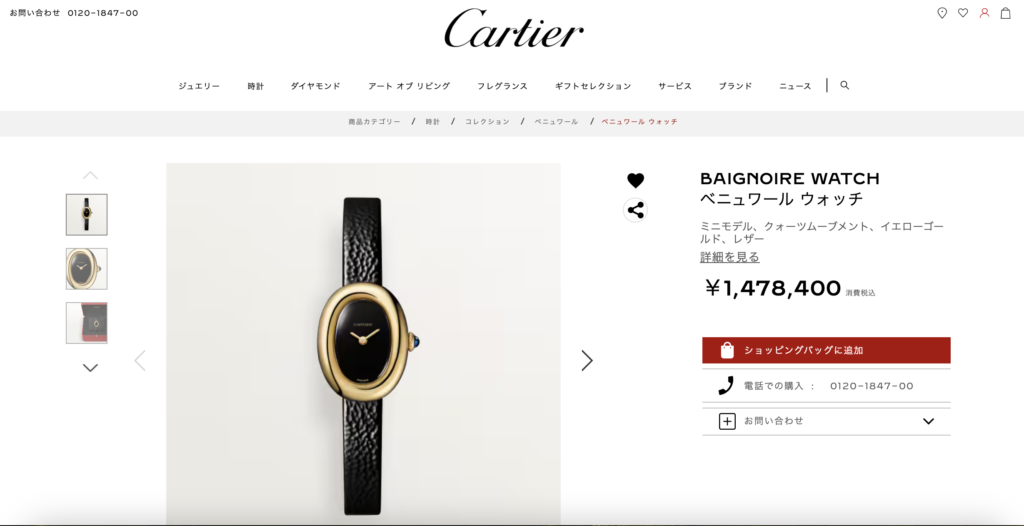Open the store locator pin icon

tap(942, 13)
